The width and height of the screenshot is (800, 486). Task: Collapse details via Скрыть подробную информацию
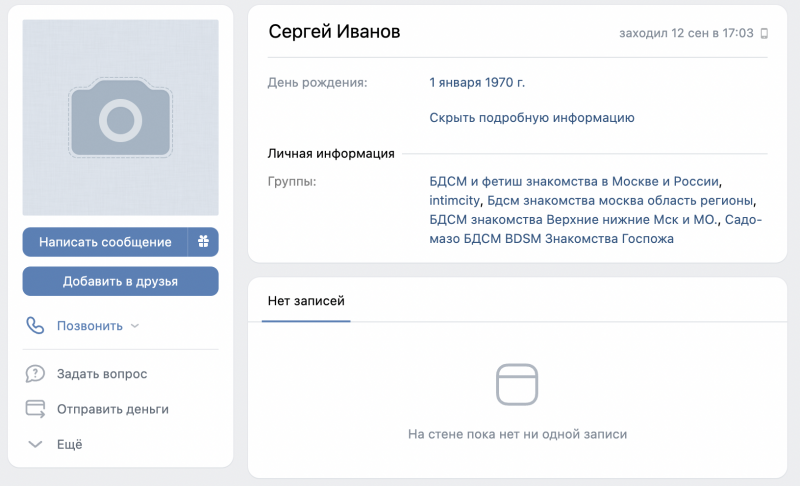(x=532, y=118)
